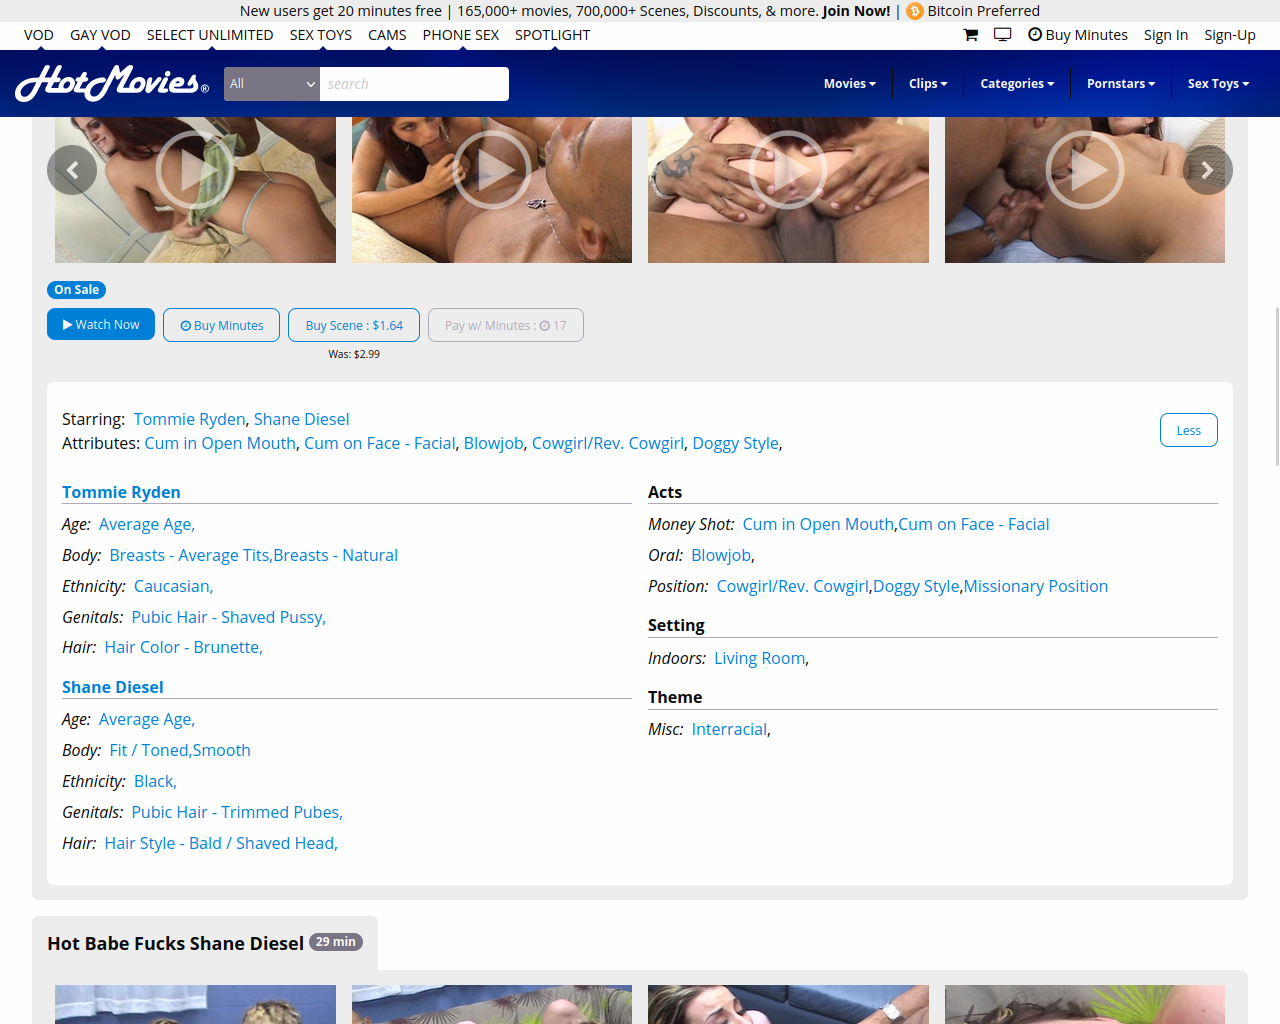Click the monitor icon in top bar
Image resolution: width=1280 pixels, height=1024 pixels.
[1003, 35]
